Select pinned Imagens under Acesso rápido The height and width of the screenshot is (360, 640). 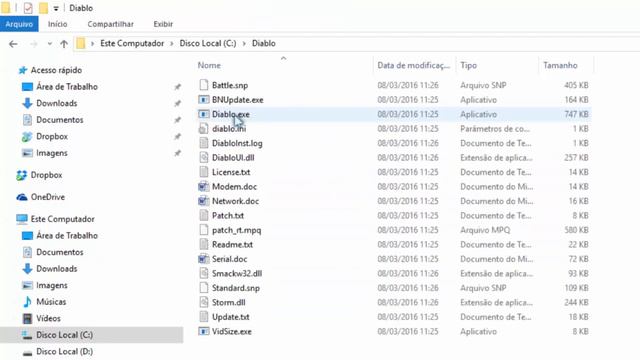pos(52,153)
